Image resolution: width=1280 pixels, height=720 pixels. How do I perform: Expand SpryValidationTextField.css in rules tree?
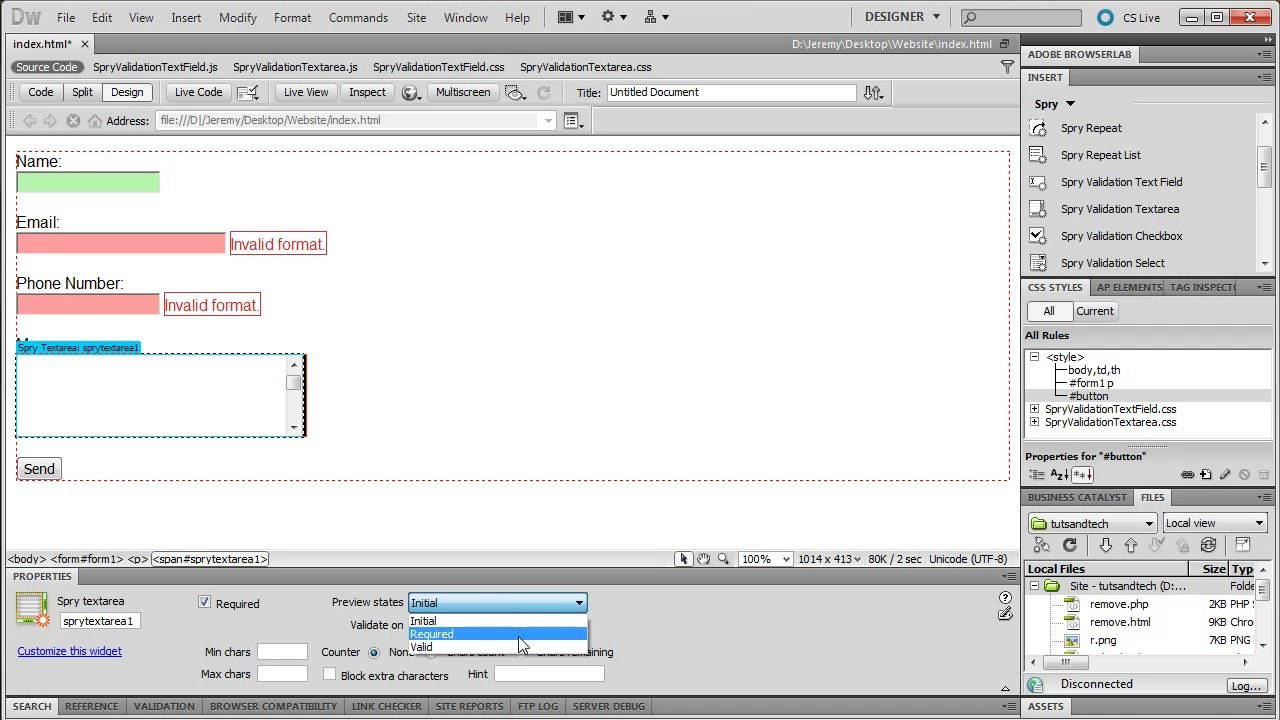(1035, 409)
